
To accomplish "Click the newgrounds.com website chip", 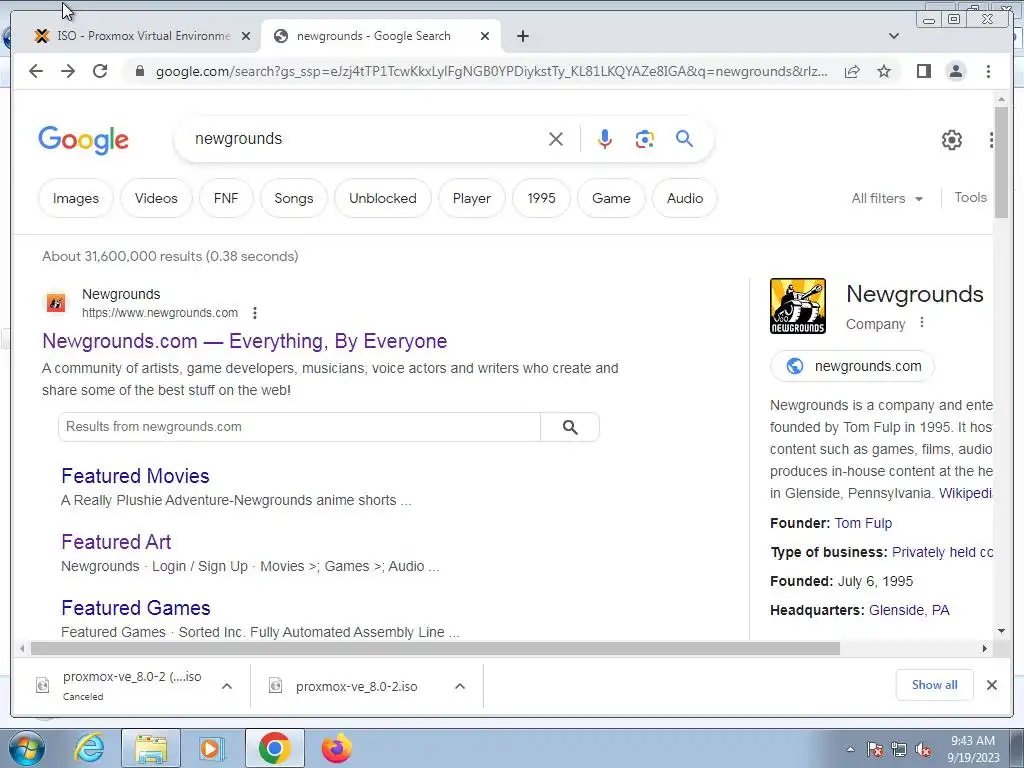I will point(852,366).
